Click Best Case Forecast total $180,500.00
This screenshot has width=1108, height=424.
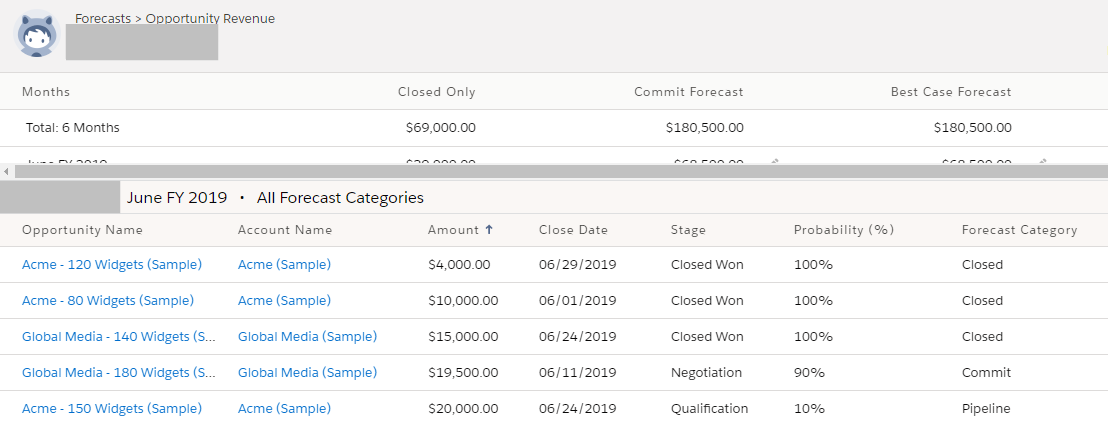click(x=972, y=128)
